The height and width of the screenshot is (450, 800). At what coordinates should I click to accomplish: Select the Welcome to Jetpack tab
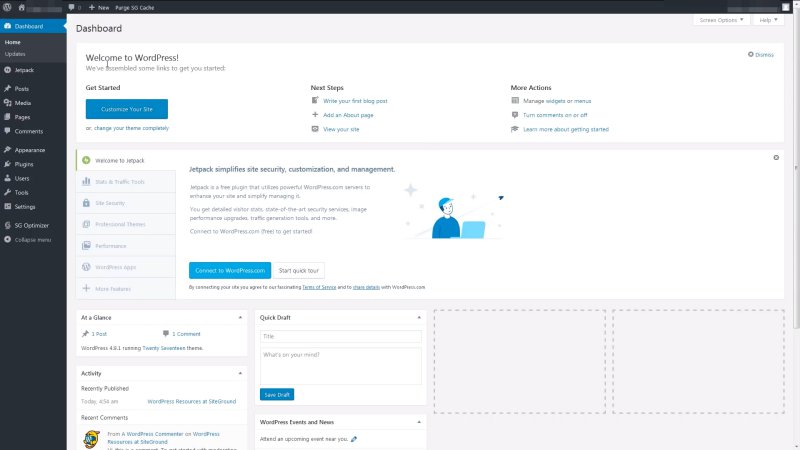126,160
